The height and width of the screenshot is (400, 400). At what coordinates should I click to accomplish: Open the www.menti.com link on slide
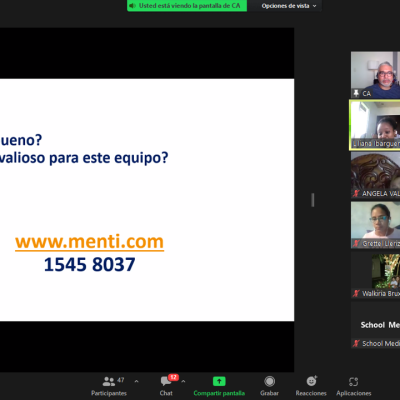click(x=89, y=241)
